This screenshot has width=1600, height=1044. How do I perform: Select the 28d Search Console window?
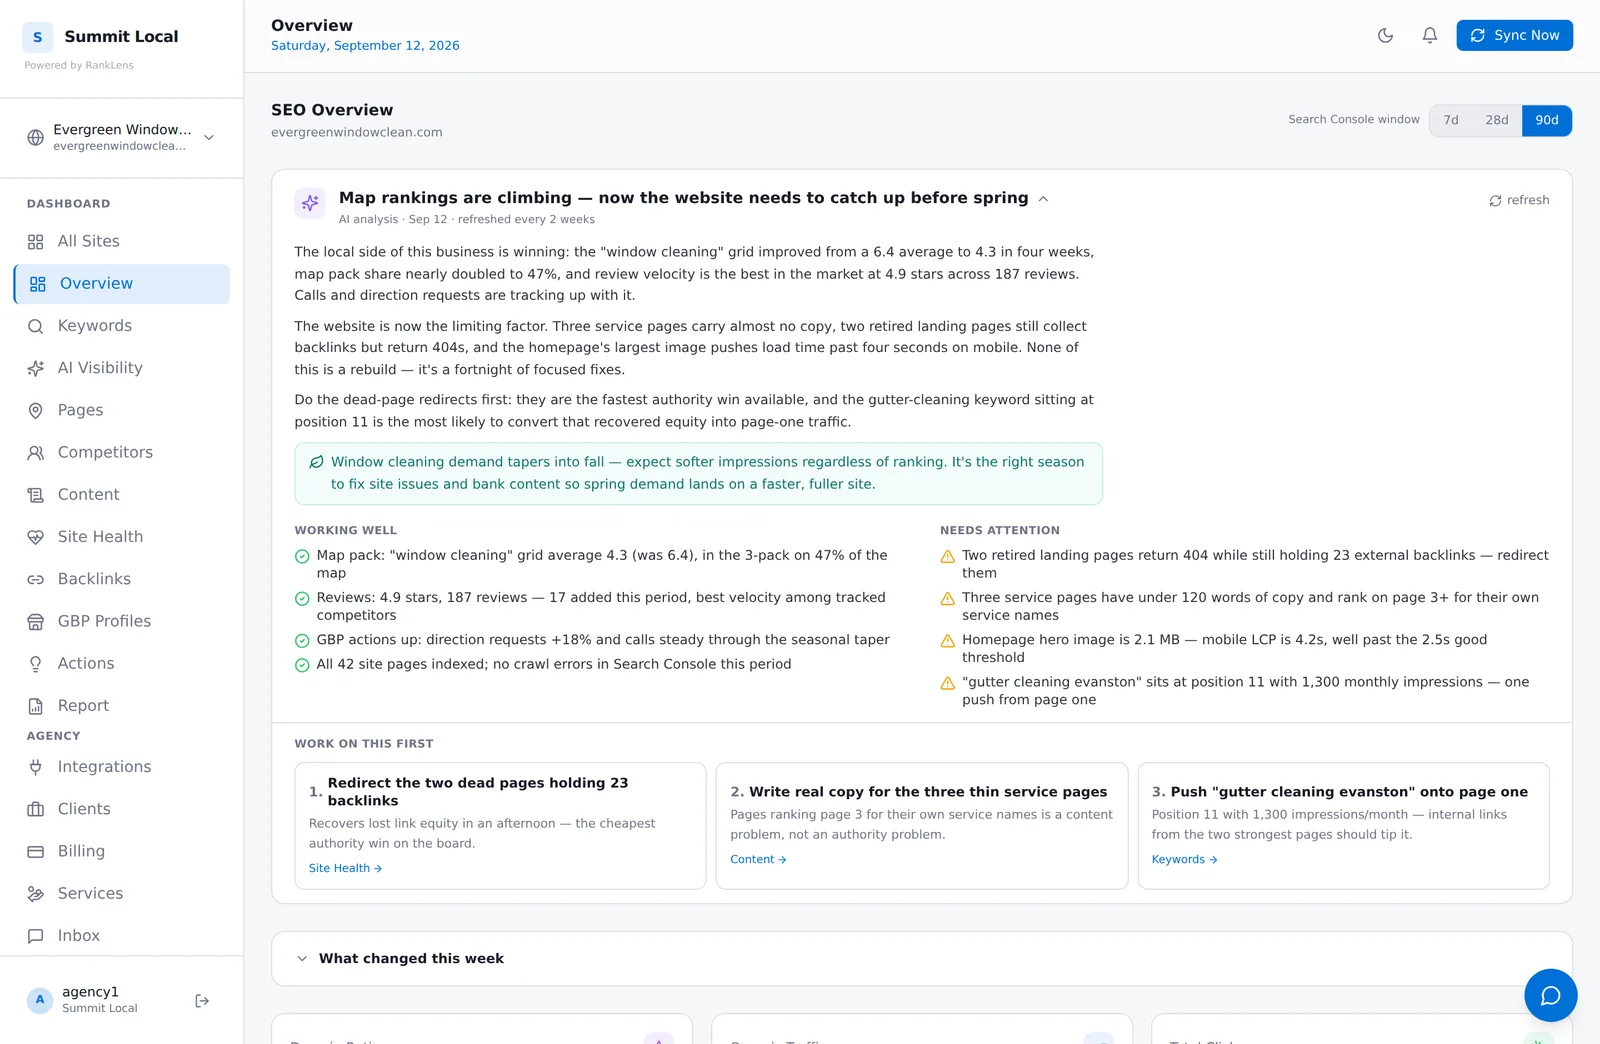[x=1497, y=120]
